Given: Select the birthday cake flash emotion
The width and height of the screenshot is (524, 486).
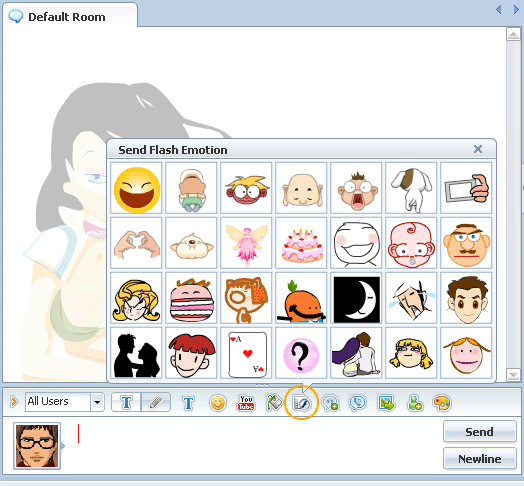Looking at the screenshot, I should click(301, 243).
